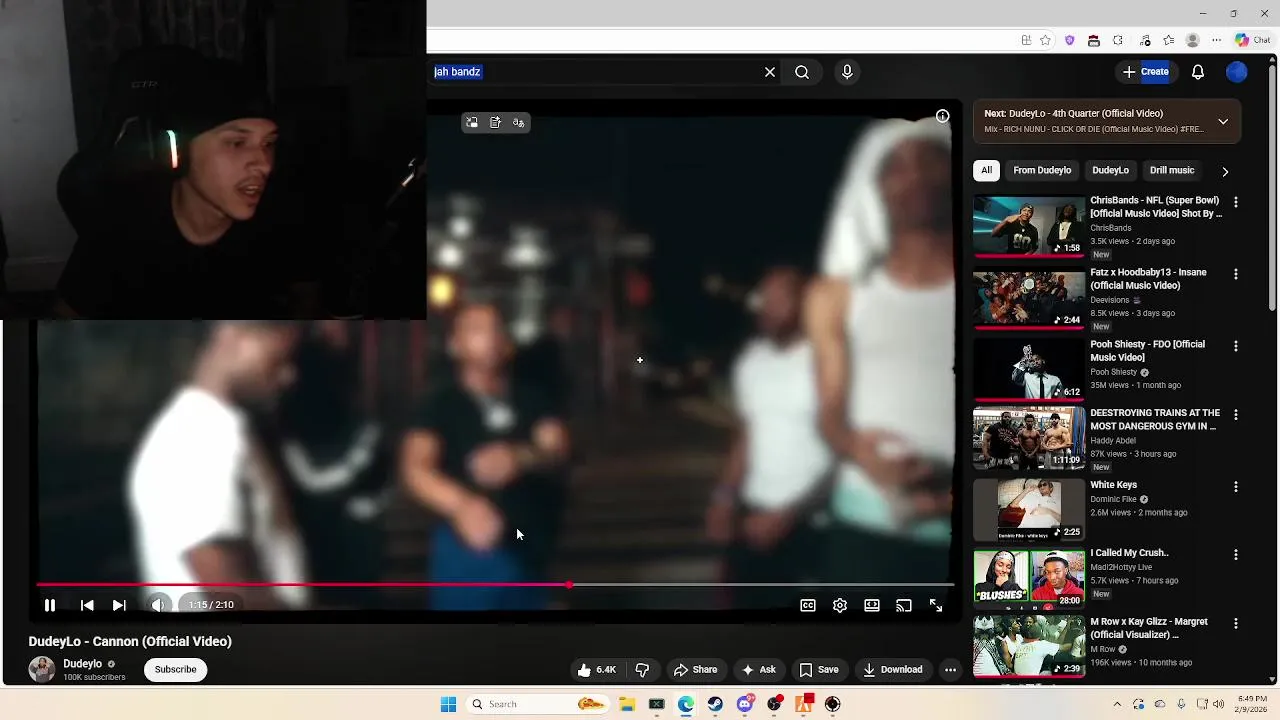Open the YouTube account avatar menu

click(1237, 72)
